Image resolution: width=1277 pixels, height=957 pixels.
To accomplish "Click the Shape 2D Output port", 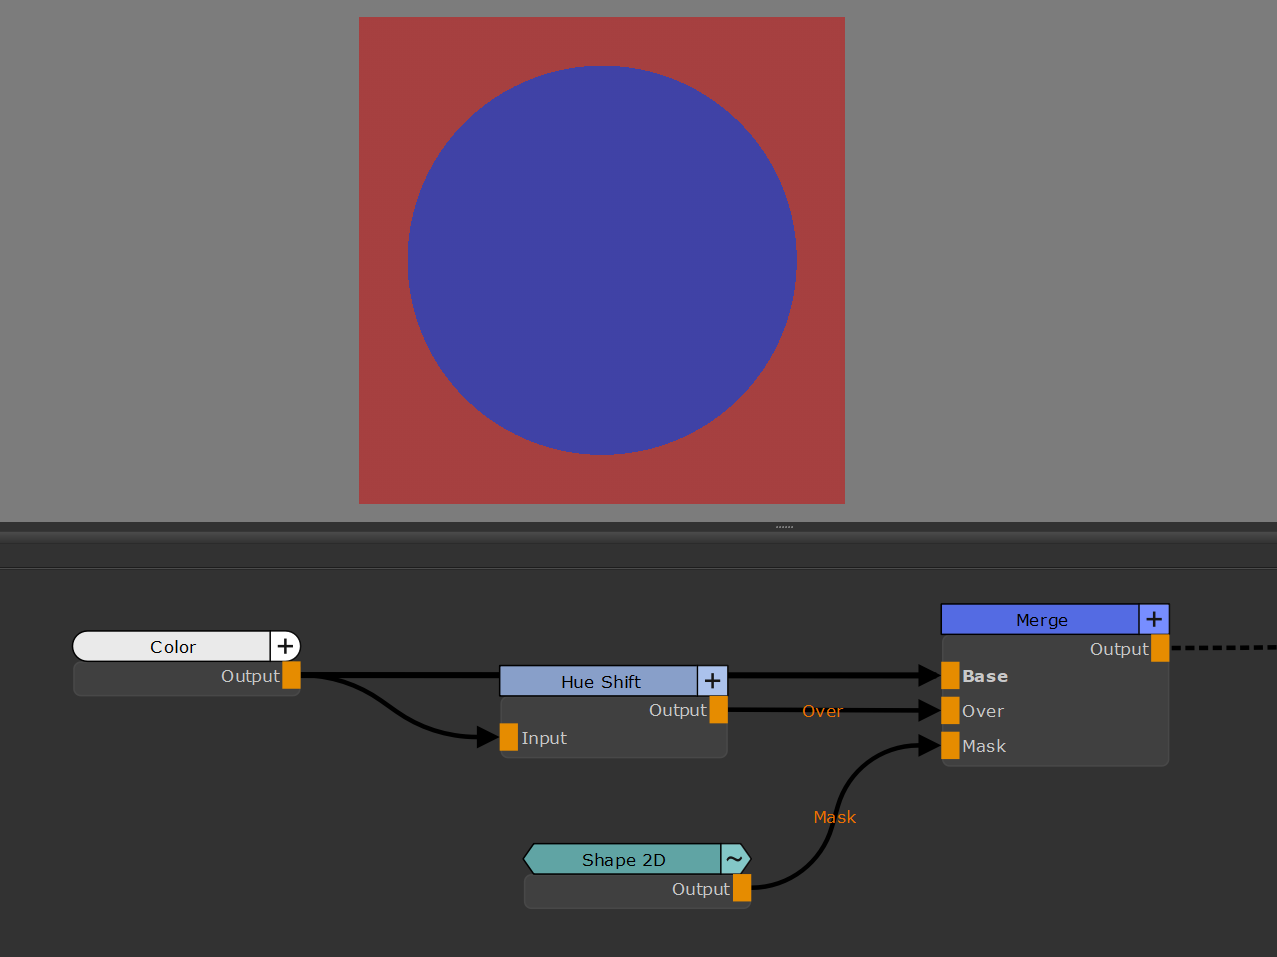I will [741, 888].
